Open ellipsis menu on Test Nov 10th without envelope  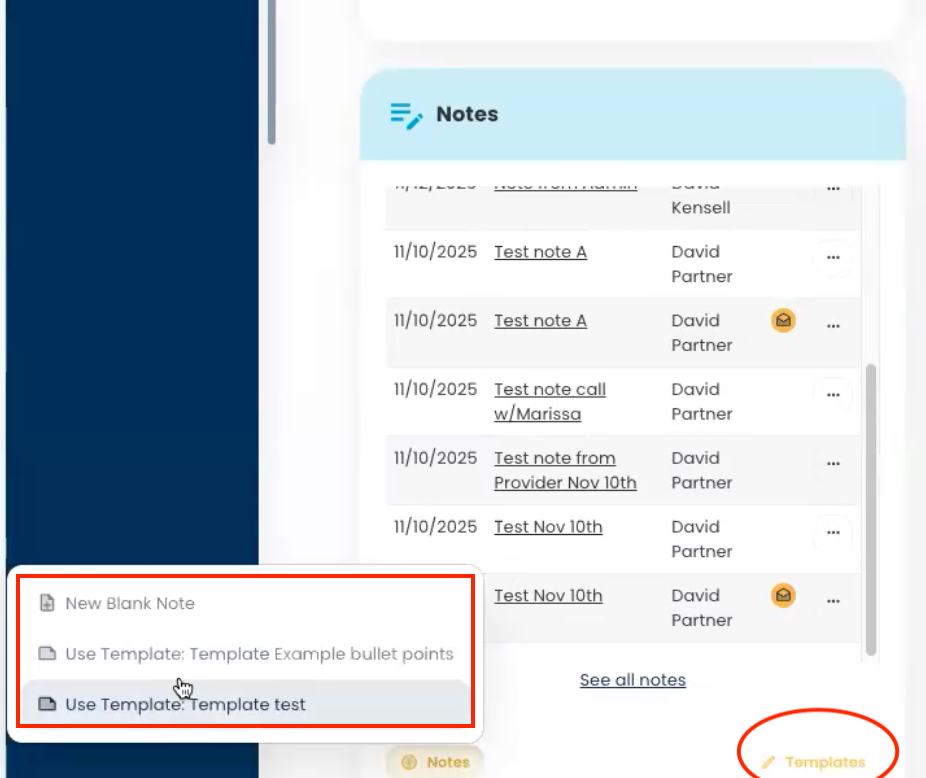click(x=832, y=533)
